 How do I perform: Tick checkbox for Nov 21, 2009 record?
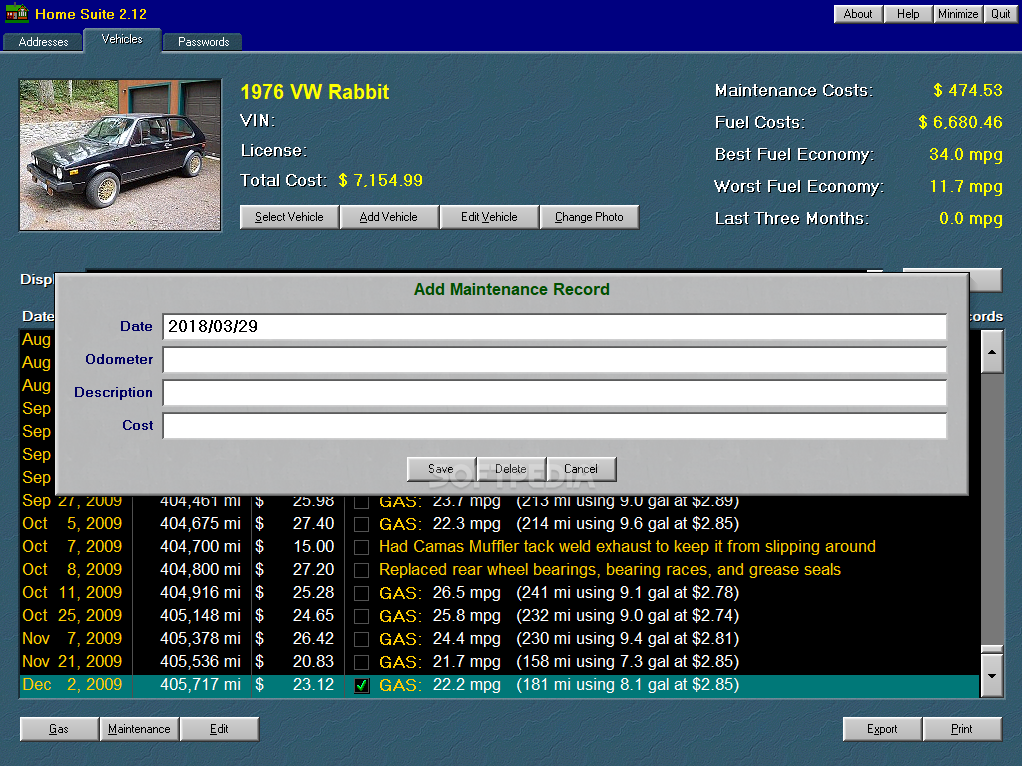(361, 662)
